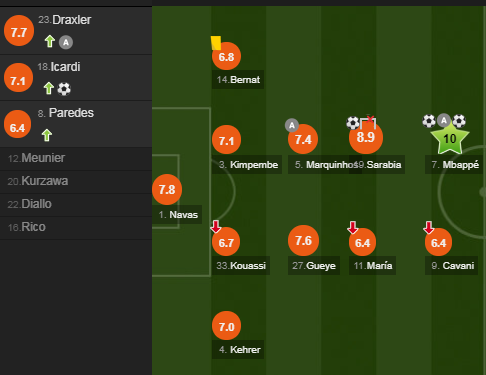486x375 pixels.
Task: Click Gueye's 7.6 rating circle
Action: click(303, 241)
